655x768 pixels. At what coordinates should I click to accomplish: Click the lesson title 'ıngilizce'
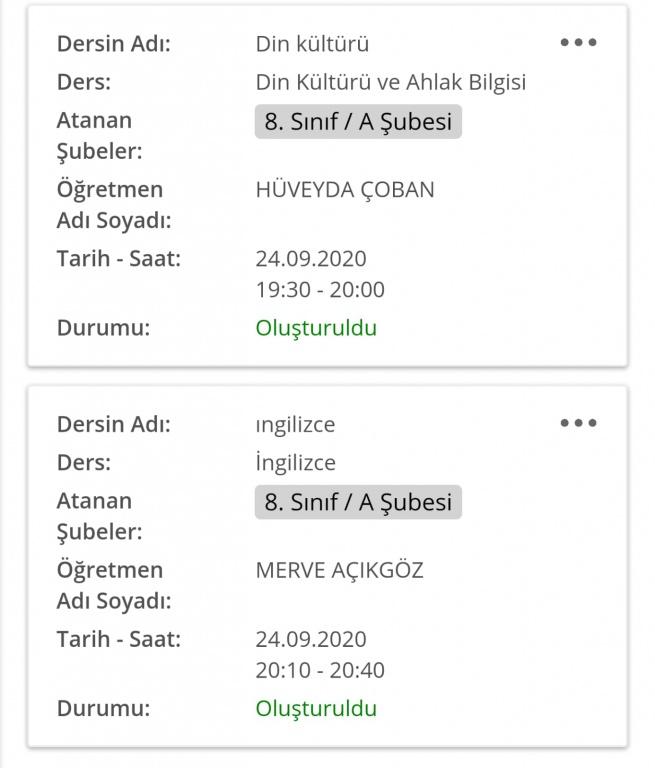295,424
